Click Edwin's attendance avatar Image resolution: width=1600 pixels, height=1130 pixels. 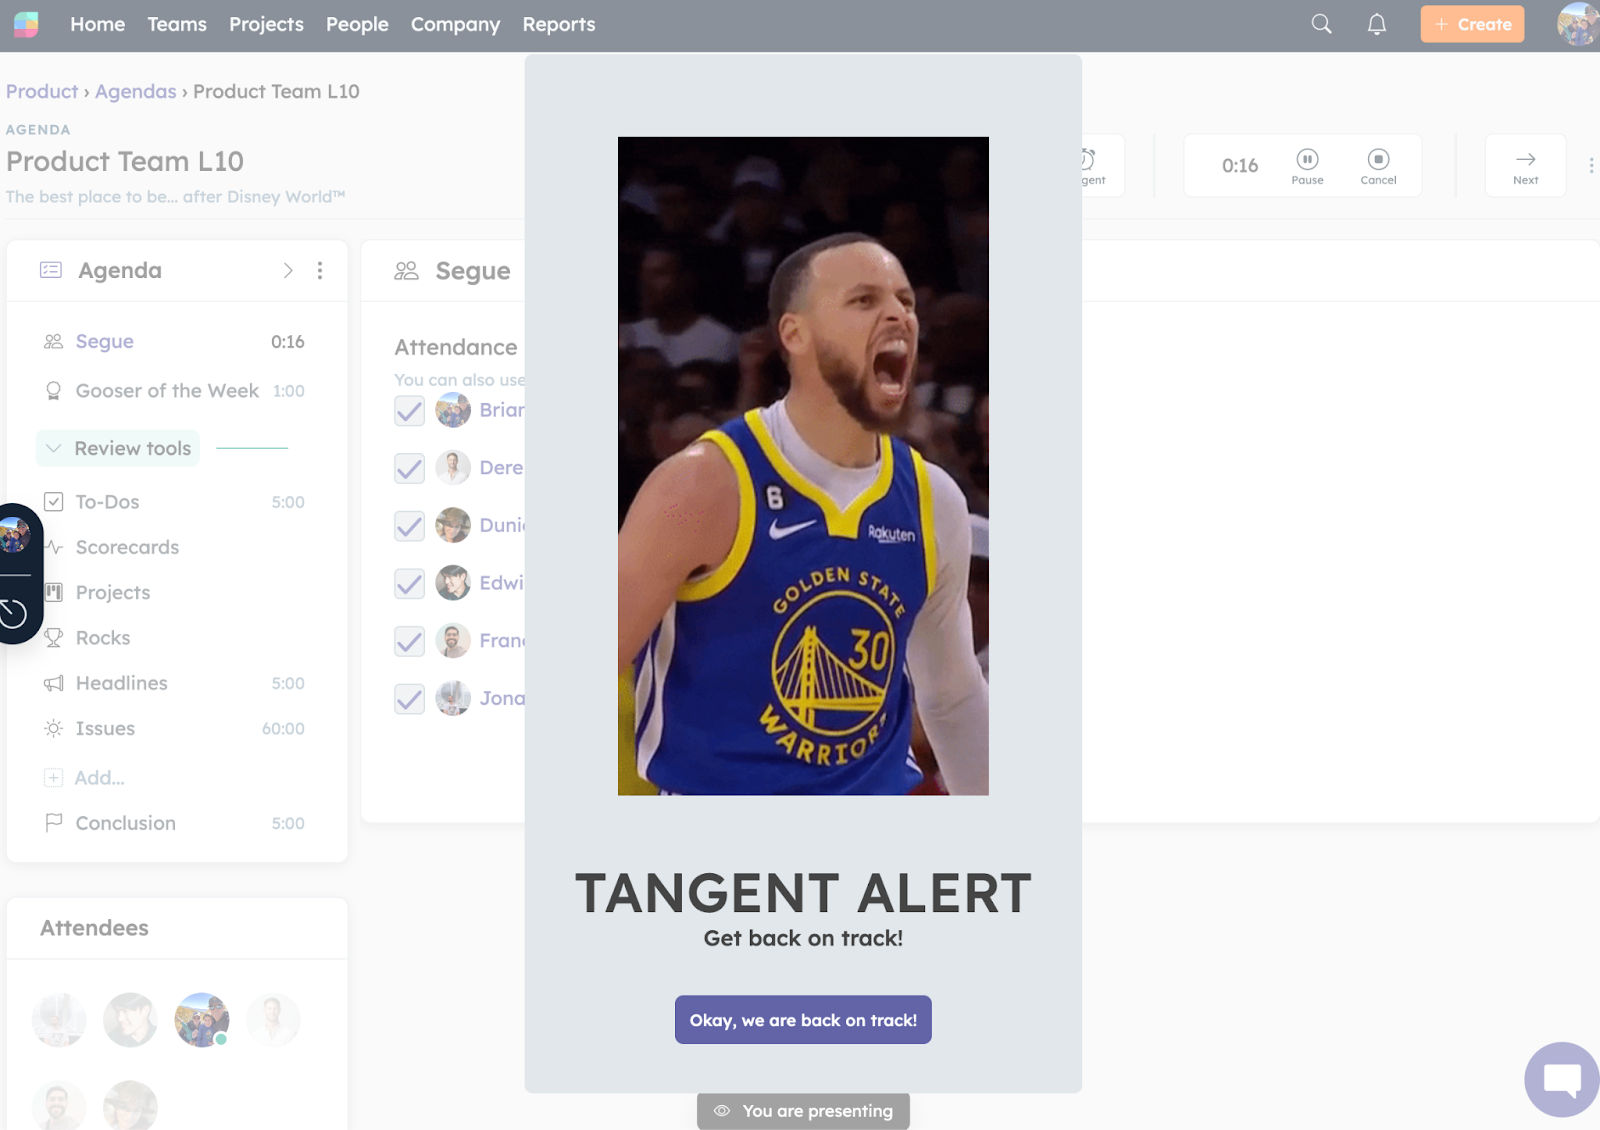point(453,583)
